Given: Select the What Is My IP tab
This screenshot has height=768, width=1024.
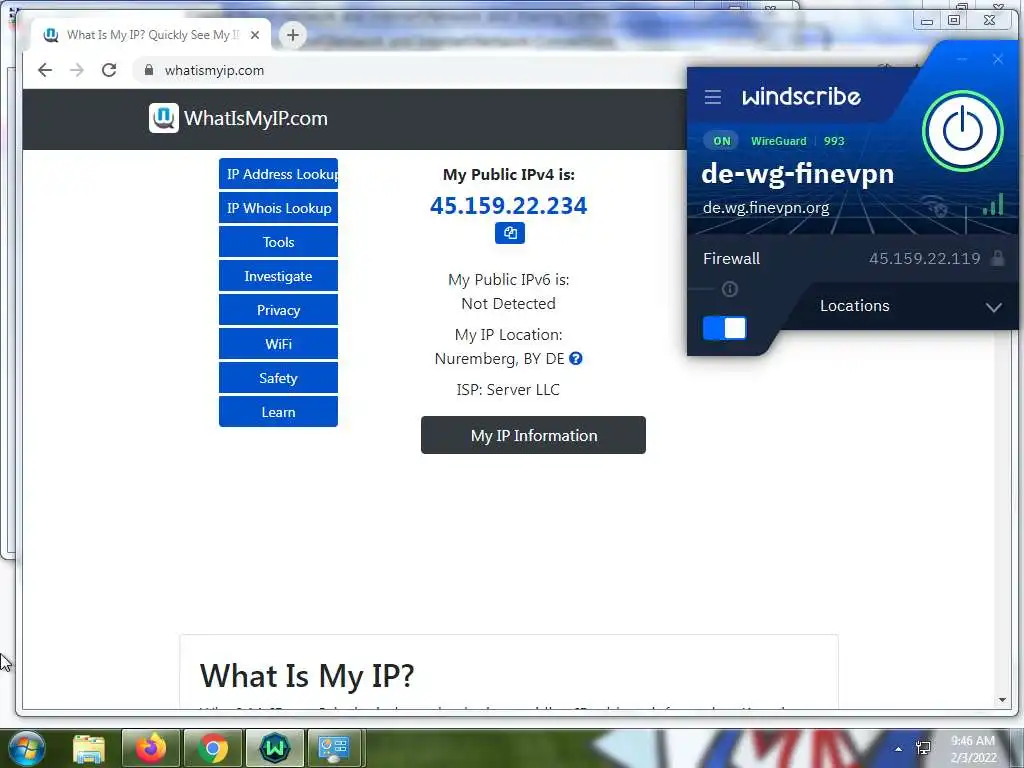Looking at the screenshot, I should [x=152, y=35].
